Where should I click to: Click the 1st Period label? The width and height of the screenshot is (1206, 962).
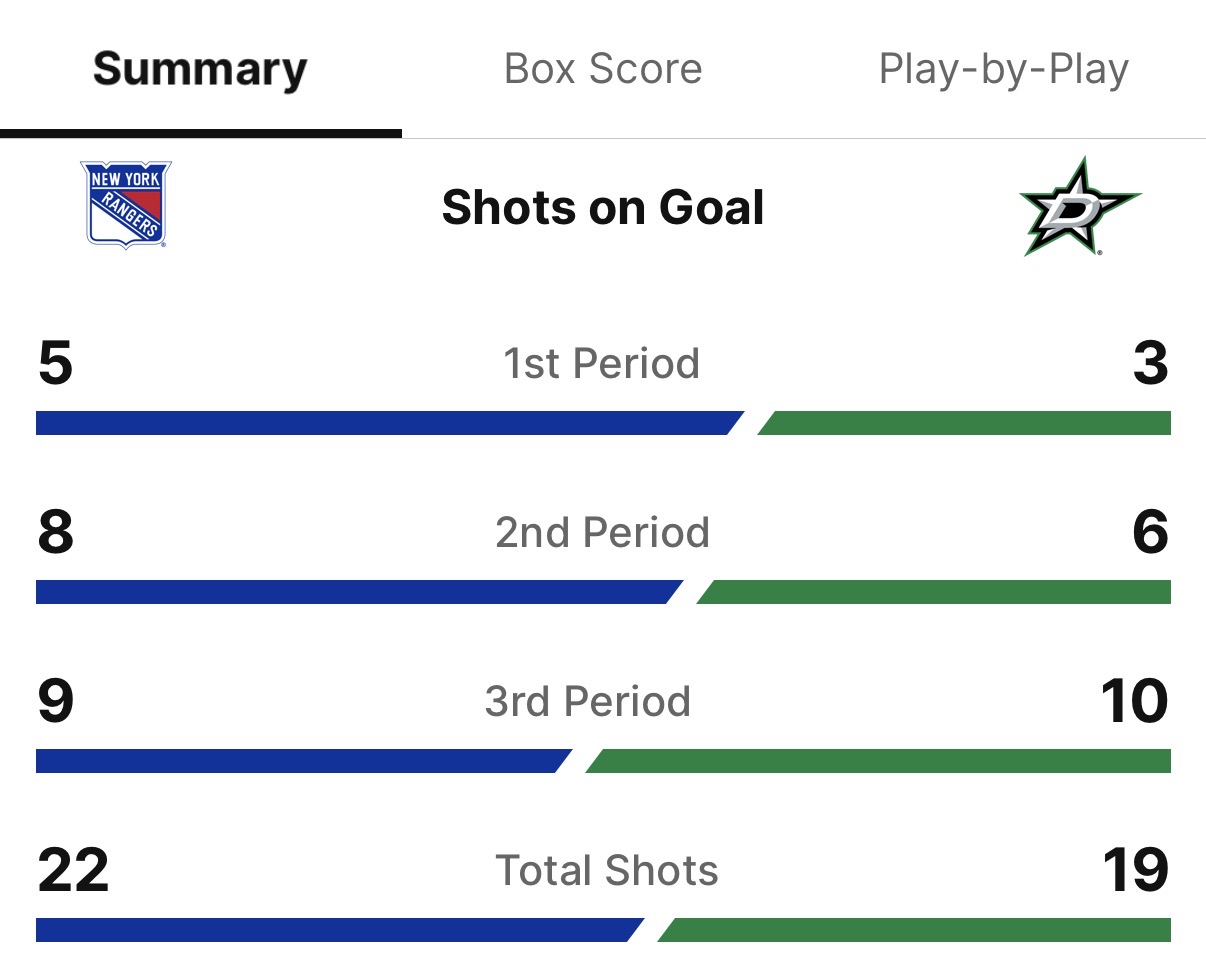(x=601, y=364)
